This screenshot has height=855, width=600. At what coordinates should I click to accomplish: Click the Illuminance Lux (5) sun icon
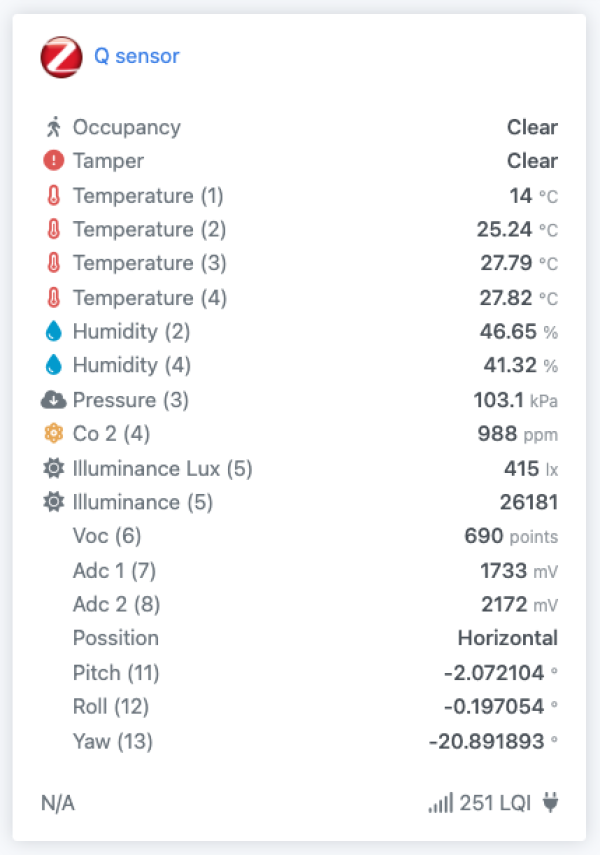click(53, 468)
